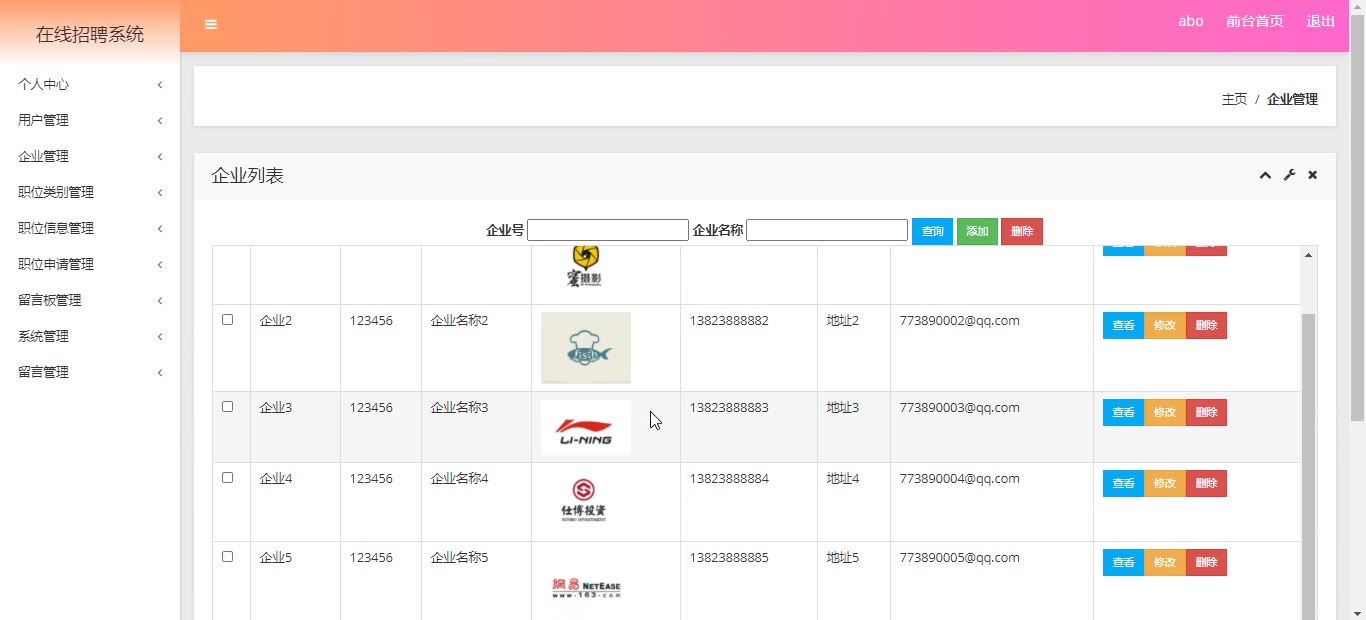Click email 773890004@qq.com

coord(959,479)
